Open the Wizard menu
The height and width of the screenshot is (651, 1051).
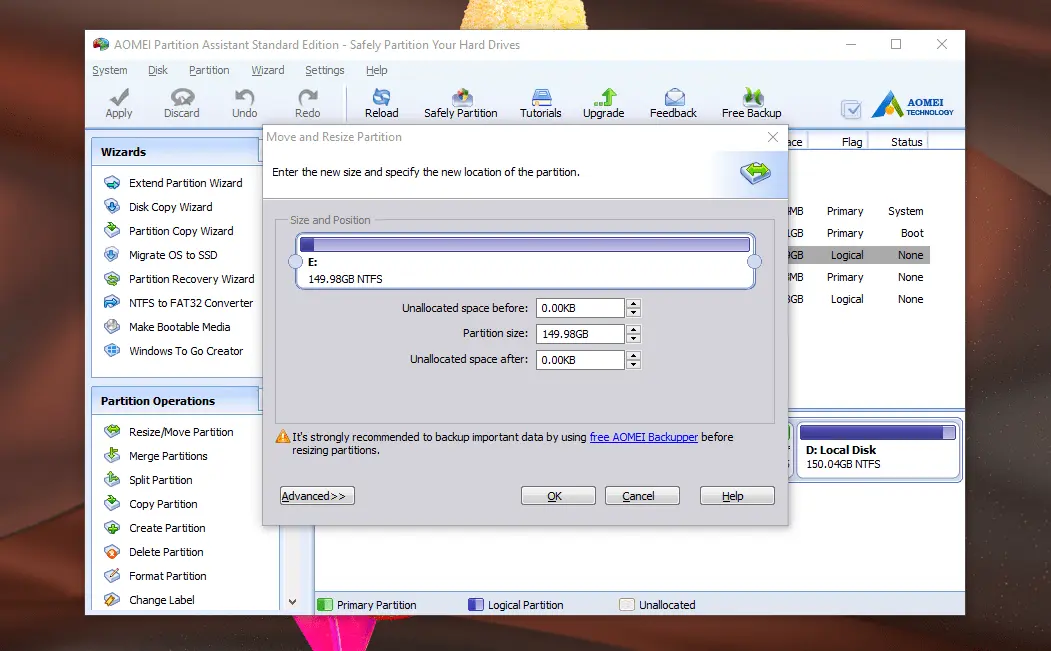pyautogui.click(x=267, y=70)
